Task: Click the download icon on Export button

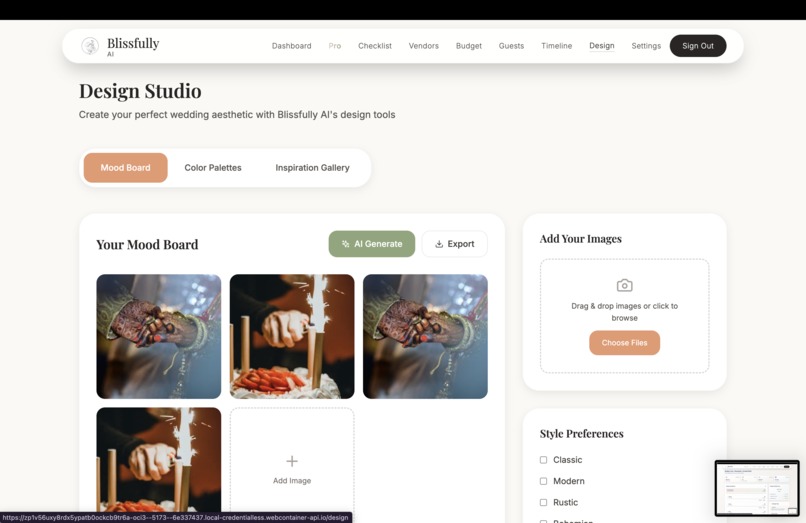Action: (x=439, y=244)
